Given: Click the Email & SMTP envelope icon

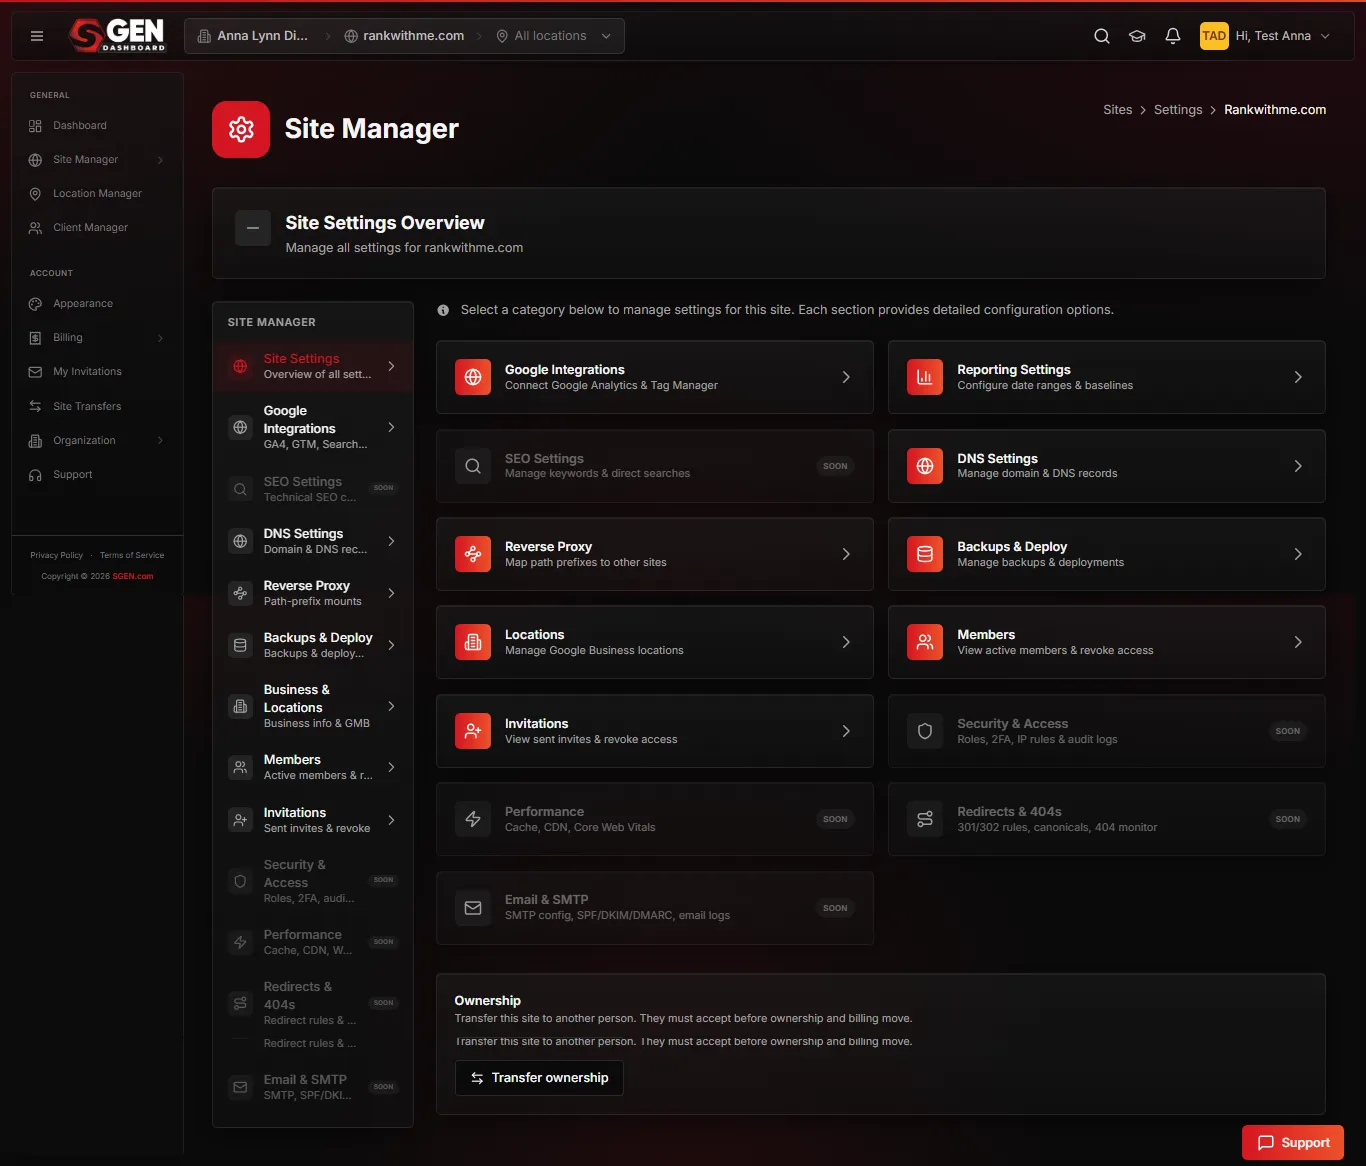Looking at the screenshot, I should [473, 908].
